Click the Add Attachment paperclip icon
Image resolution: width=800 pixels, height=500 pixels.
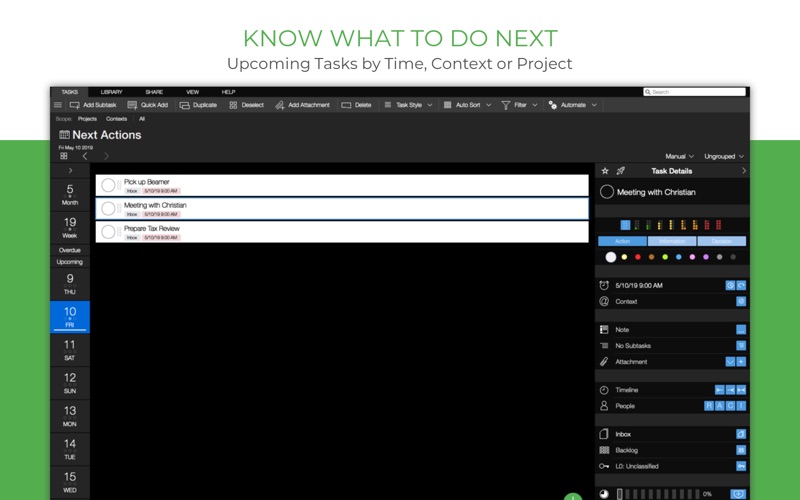point(280,105)
